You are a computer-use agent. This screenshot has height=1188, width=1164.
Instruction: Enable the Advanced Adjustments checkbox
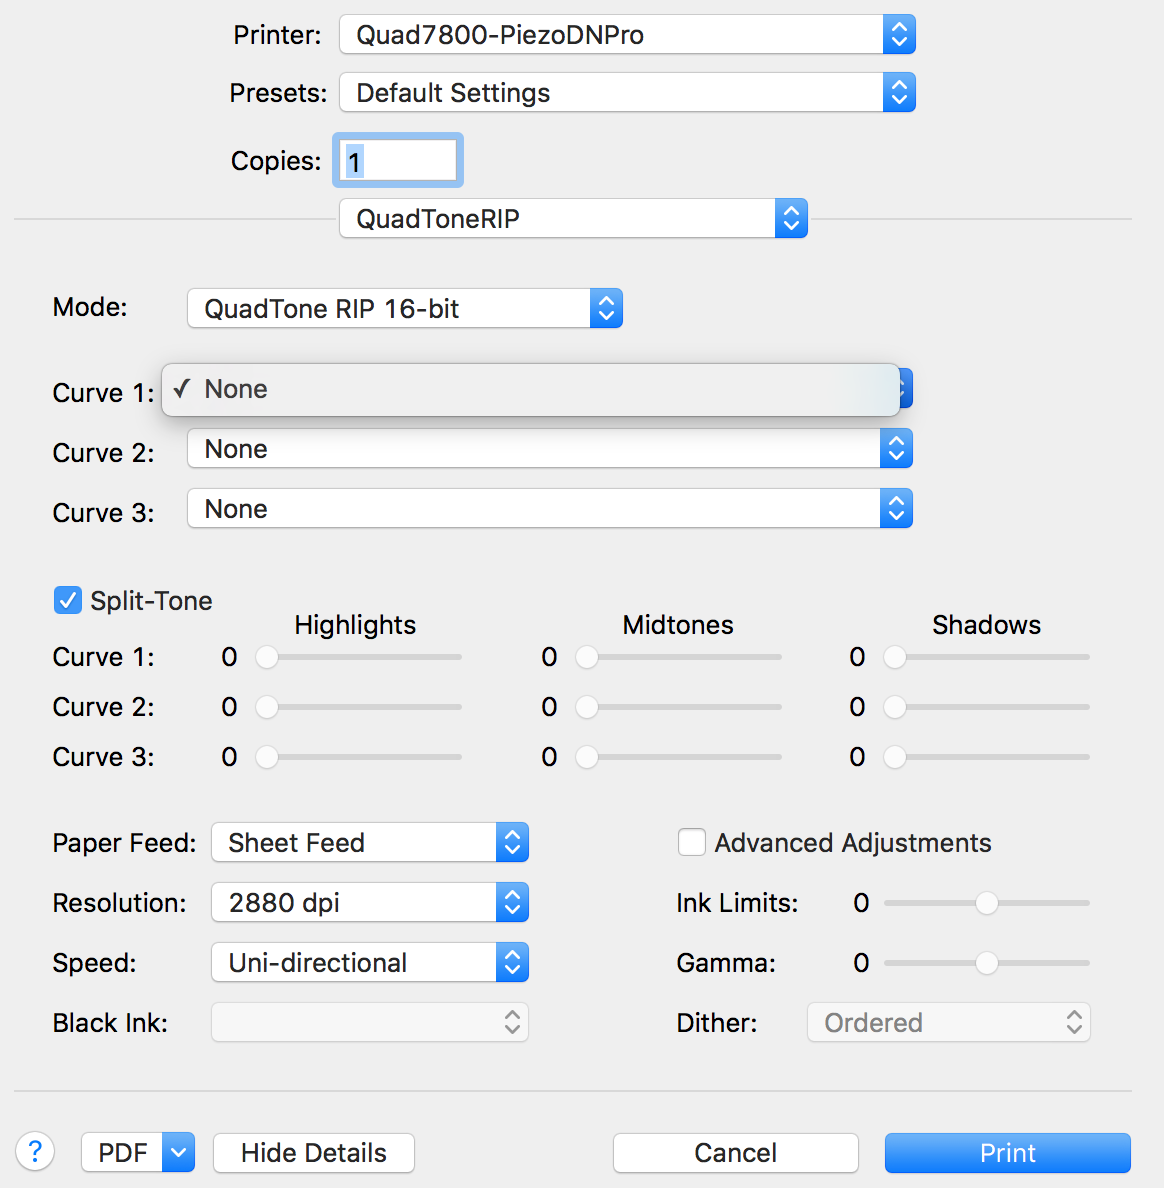point(691,842)
